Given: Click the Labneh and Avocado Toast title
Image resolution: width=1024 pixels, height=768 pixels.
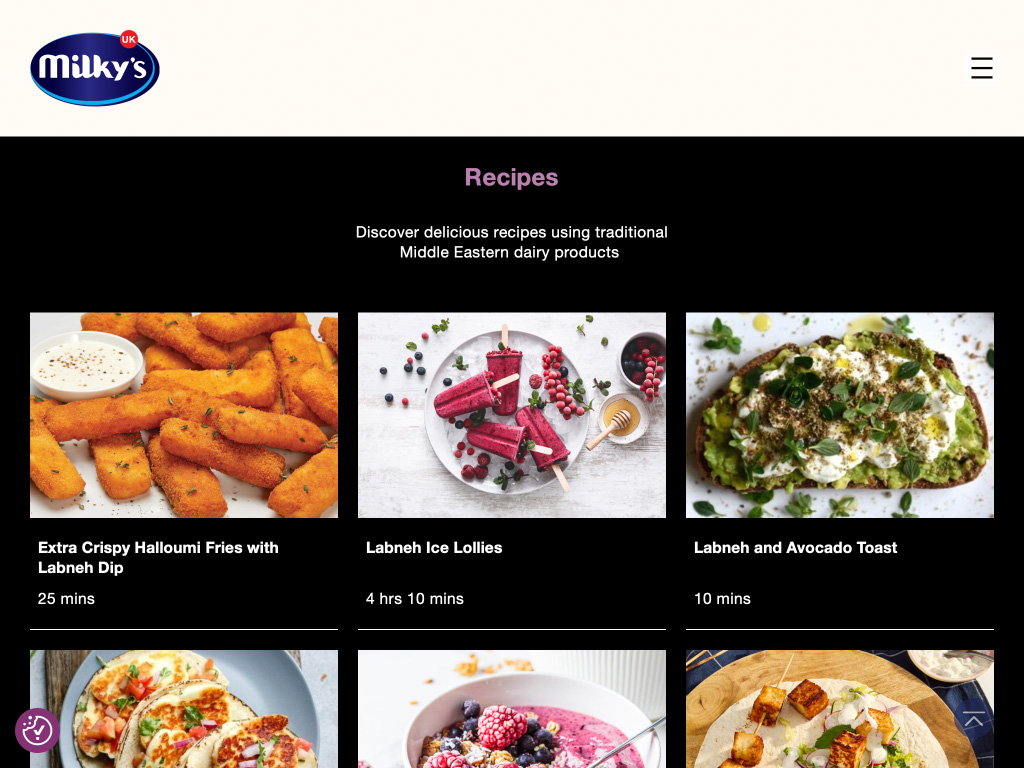Looking at the screenshot, I should (x=795, y=547).
